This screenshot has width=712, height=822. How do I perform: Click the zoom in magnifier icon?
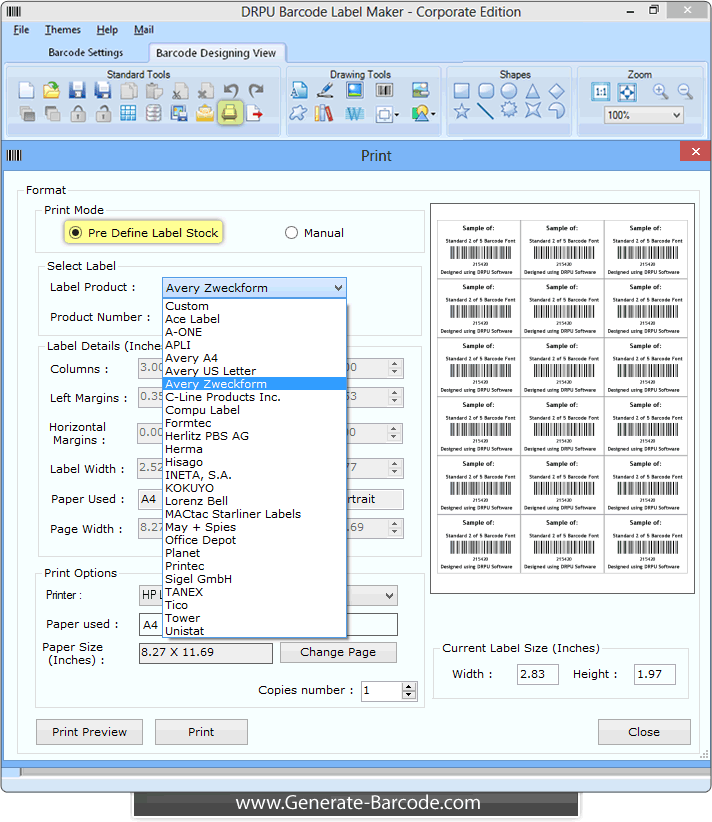[660, 91]
